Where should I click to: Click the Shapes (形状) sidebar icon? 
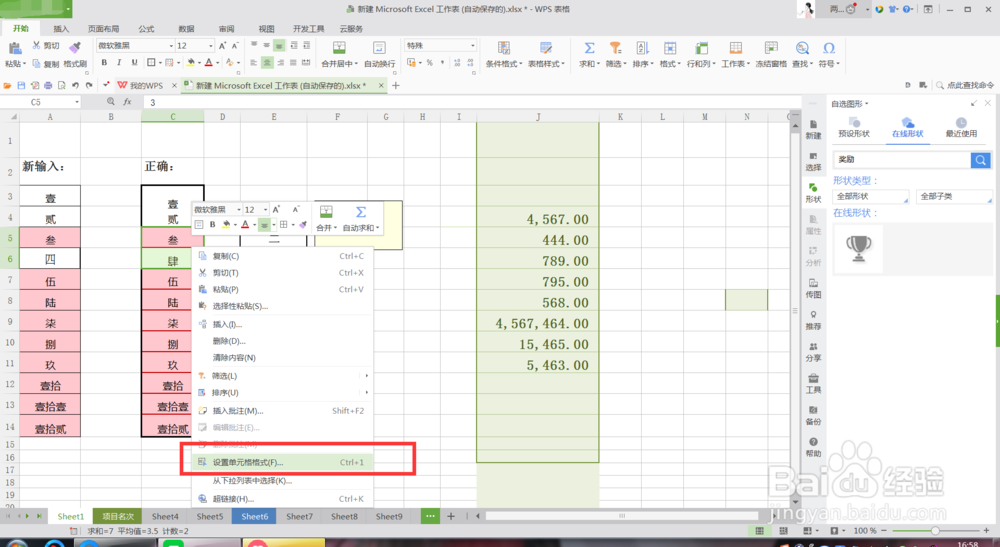(813, 193)
